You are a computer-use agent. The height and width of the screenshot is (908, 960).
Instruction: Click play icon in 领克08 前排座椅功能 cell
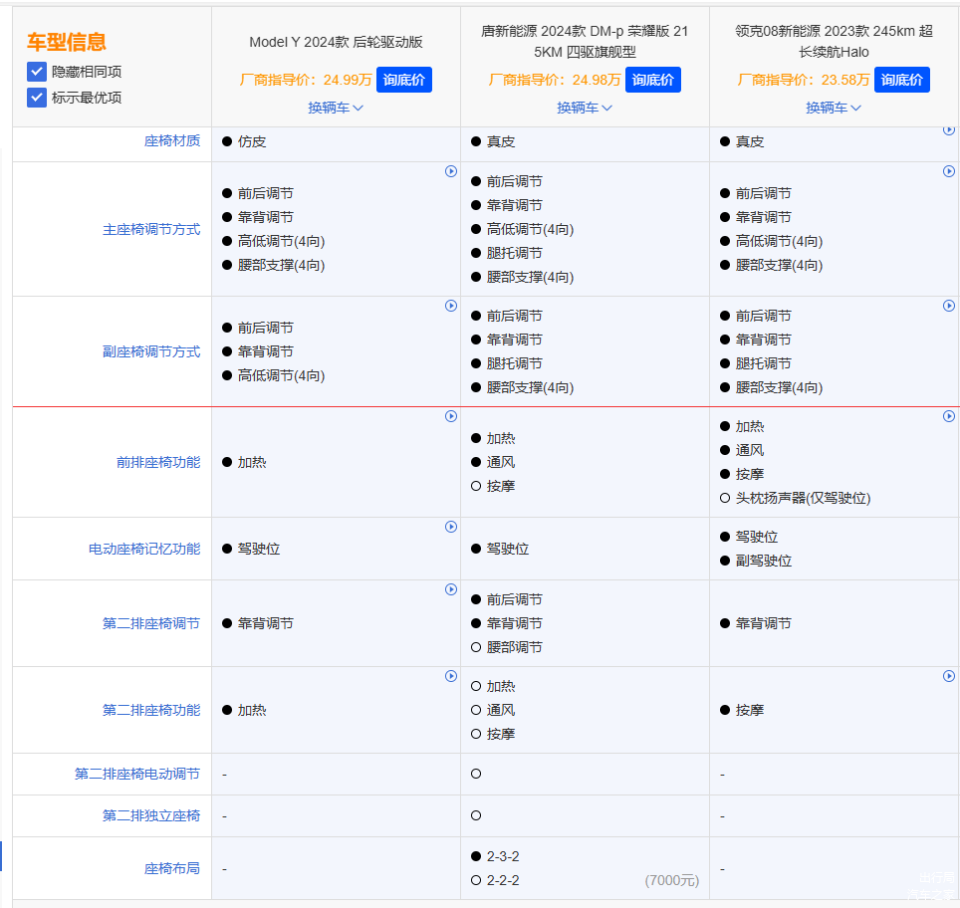tap(949, 416)
